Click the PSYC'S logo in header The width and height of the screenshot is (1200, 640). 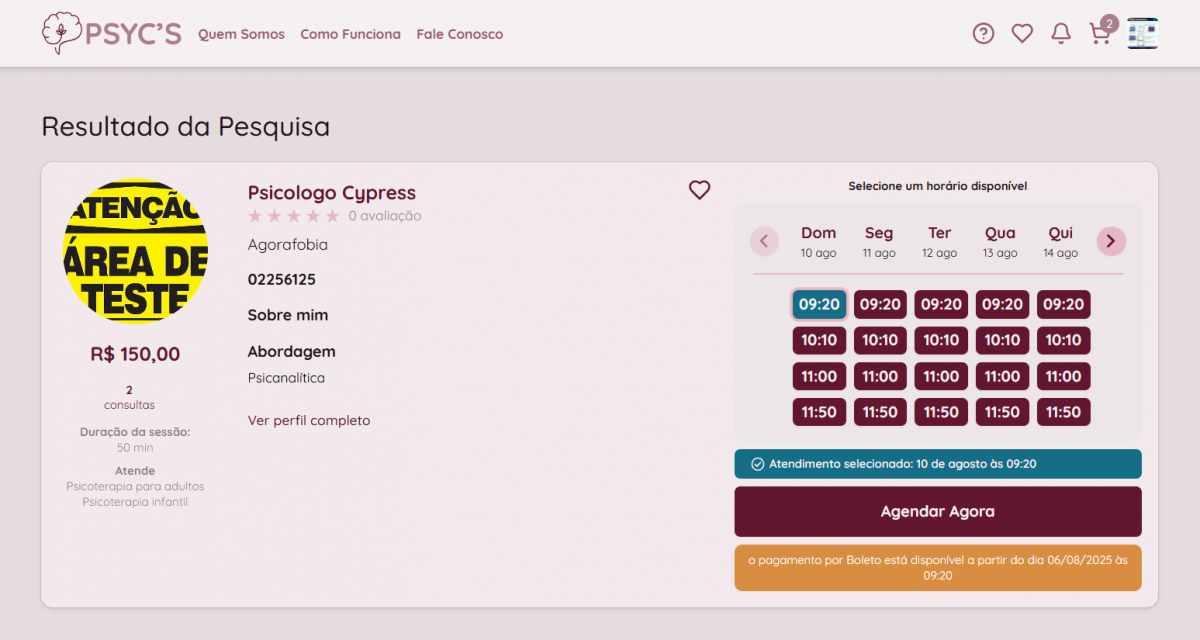coord(111,34)
